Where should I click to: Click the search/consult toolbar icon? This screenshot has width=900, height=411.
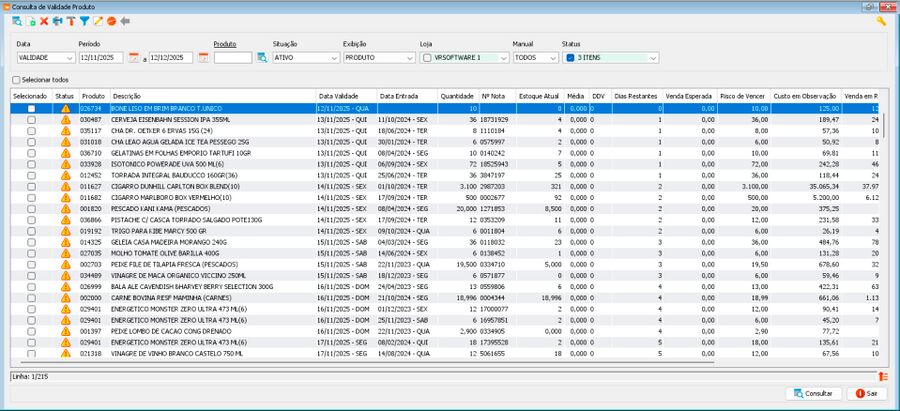17,21
